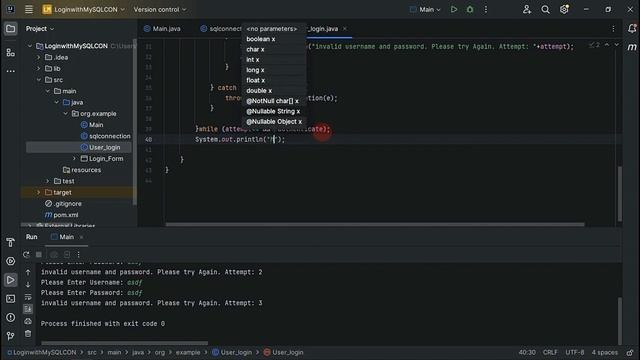This screenshot has height=360, width=640.
Task: Clear console trash icon
Action: [x=28, y=333]
